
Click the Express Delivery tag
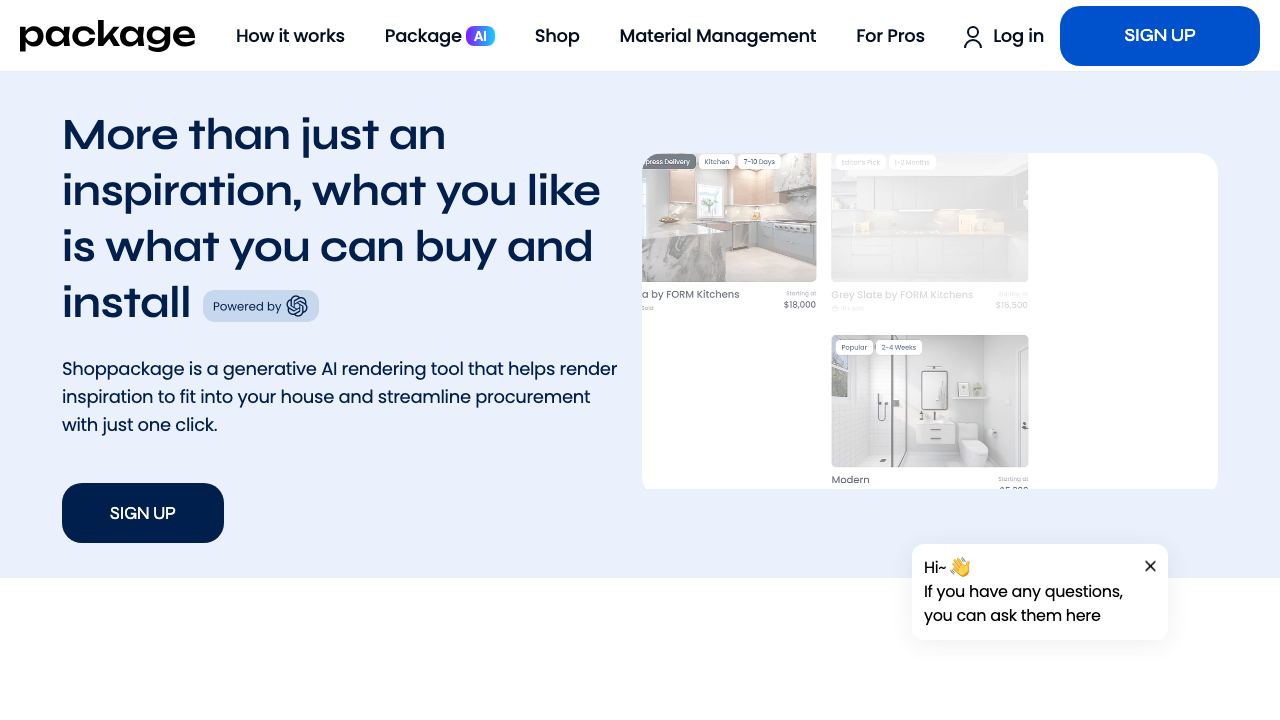point(668,161)
